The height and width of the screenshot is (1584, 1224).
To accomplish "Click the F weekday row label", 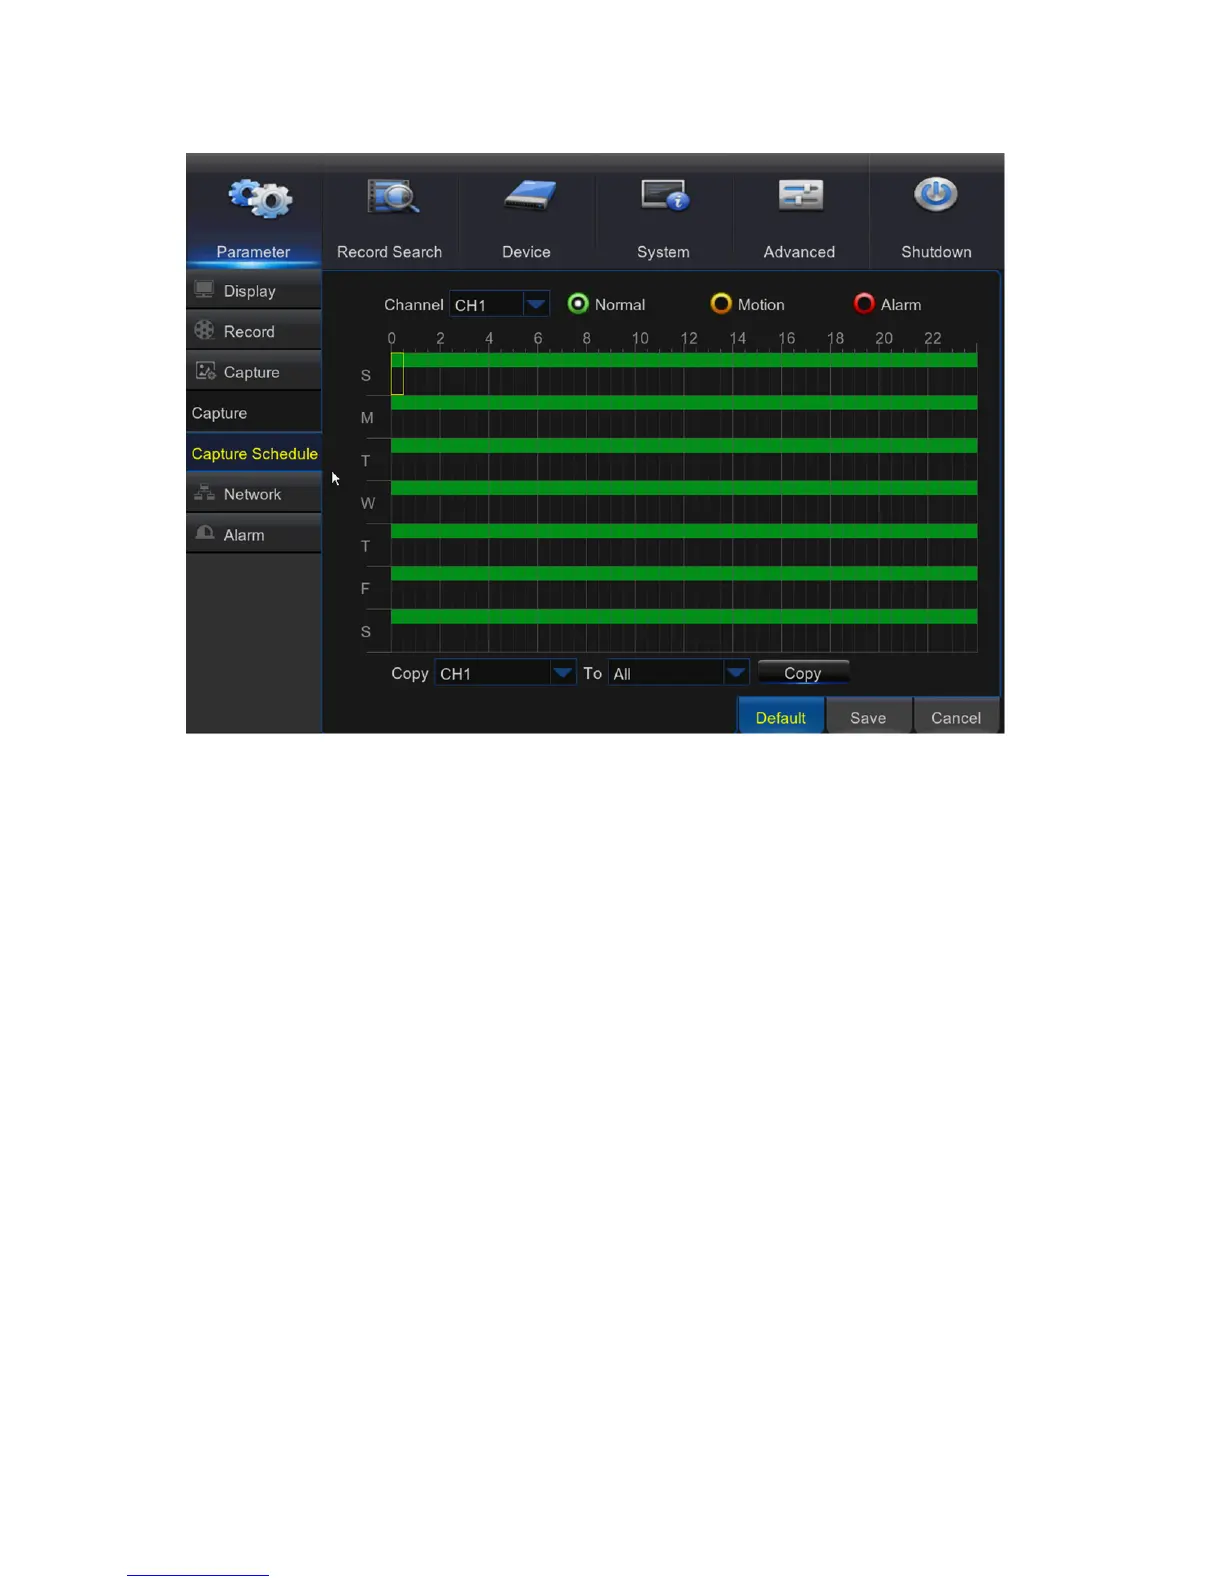I will 365,588.
